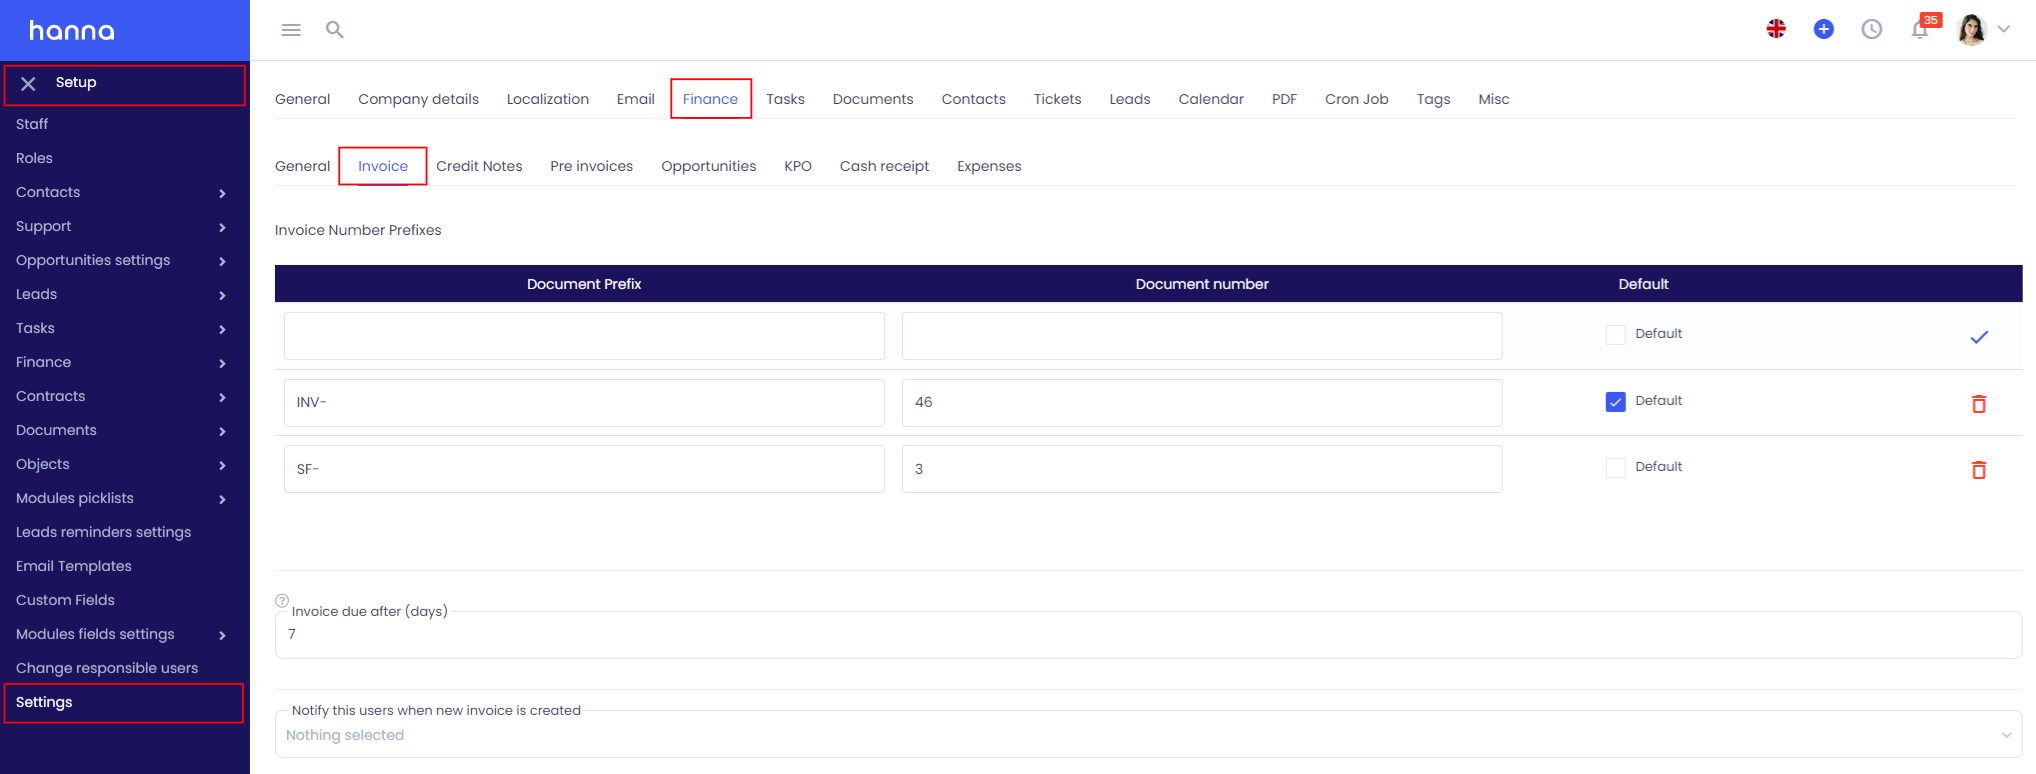Open the Tickets settings tab
The height and width of the screenshot is (774, 2036).
coord(1057,99)
